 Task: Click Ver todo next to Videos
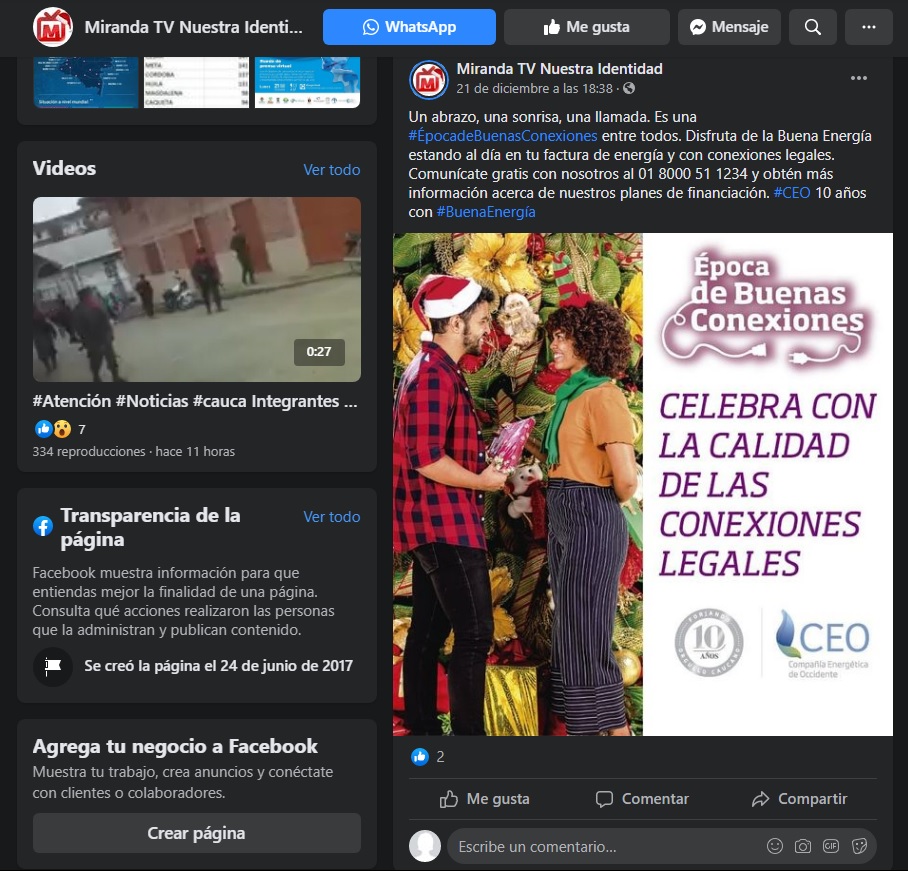pyautogui.click(x=332, y=170)
